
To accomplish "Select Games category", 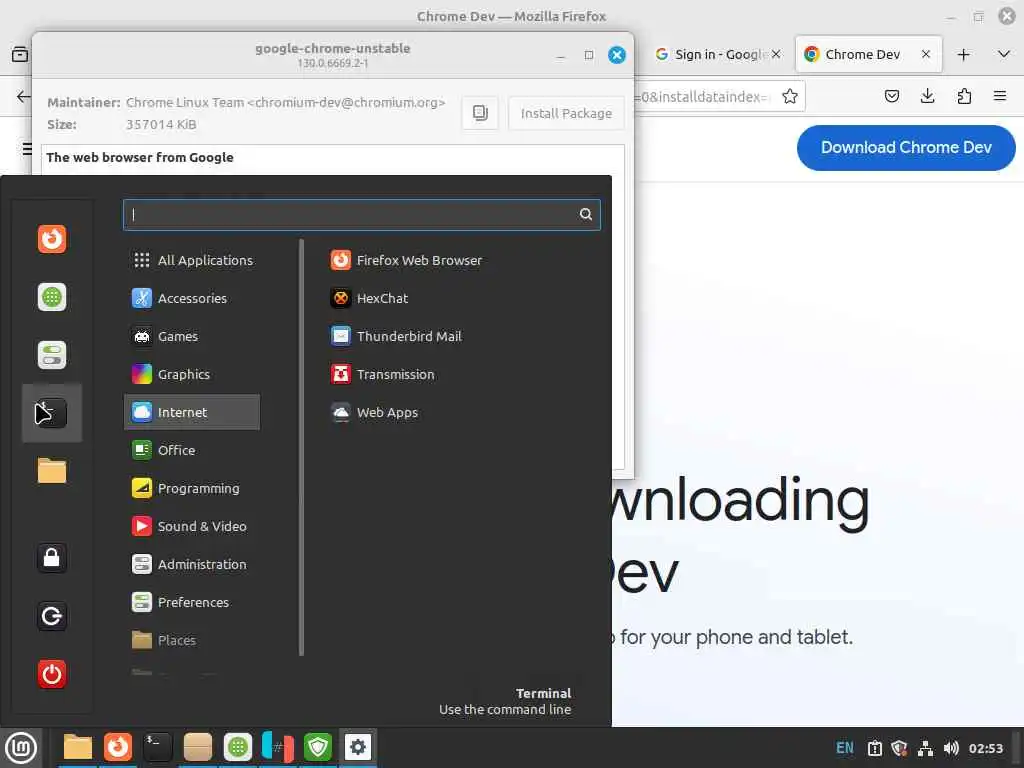I will 192,336.
